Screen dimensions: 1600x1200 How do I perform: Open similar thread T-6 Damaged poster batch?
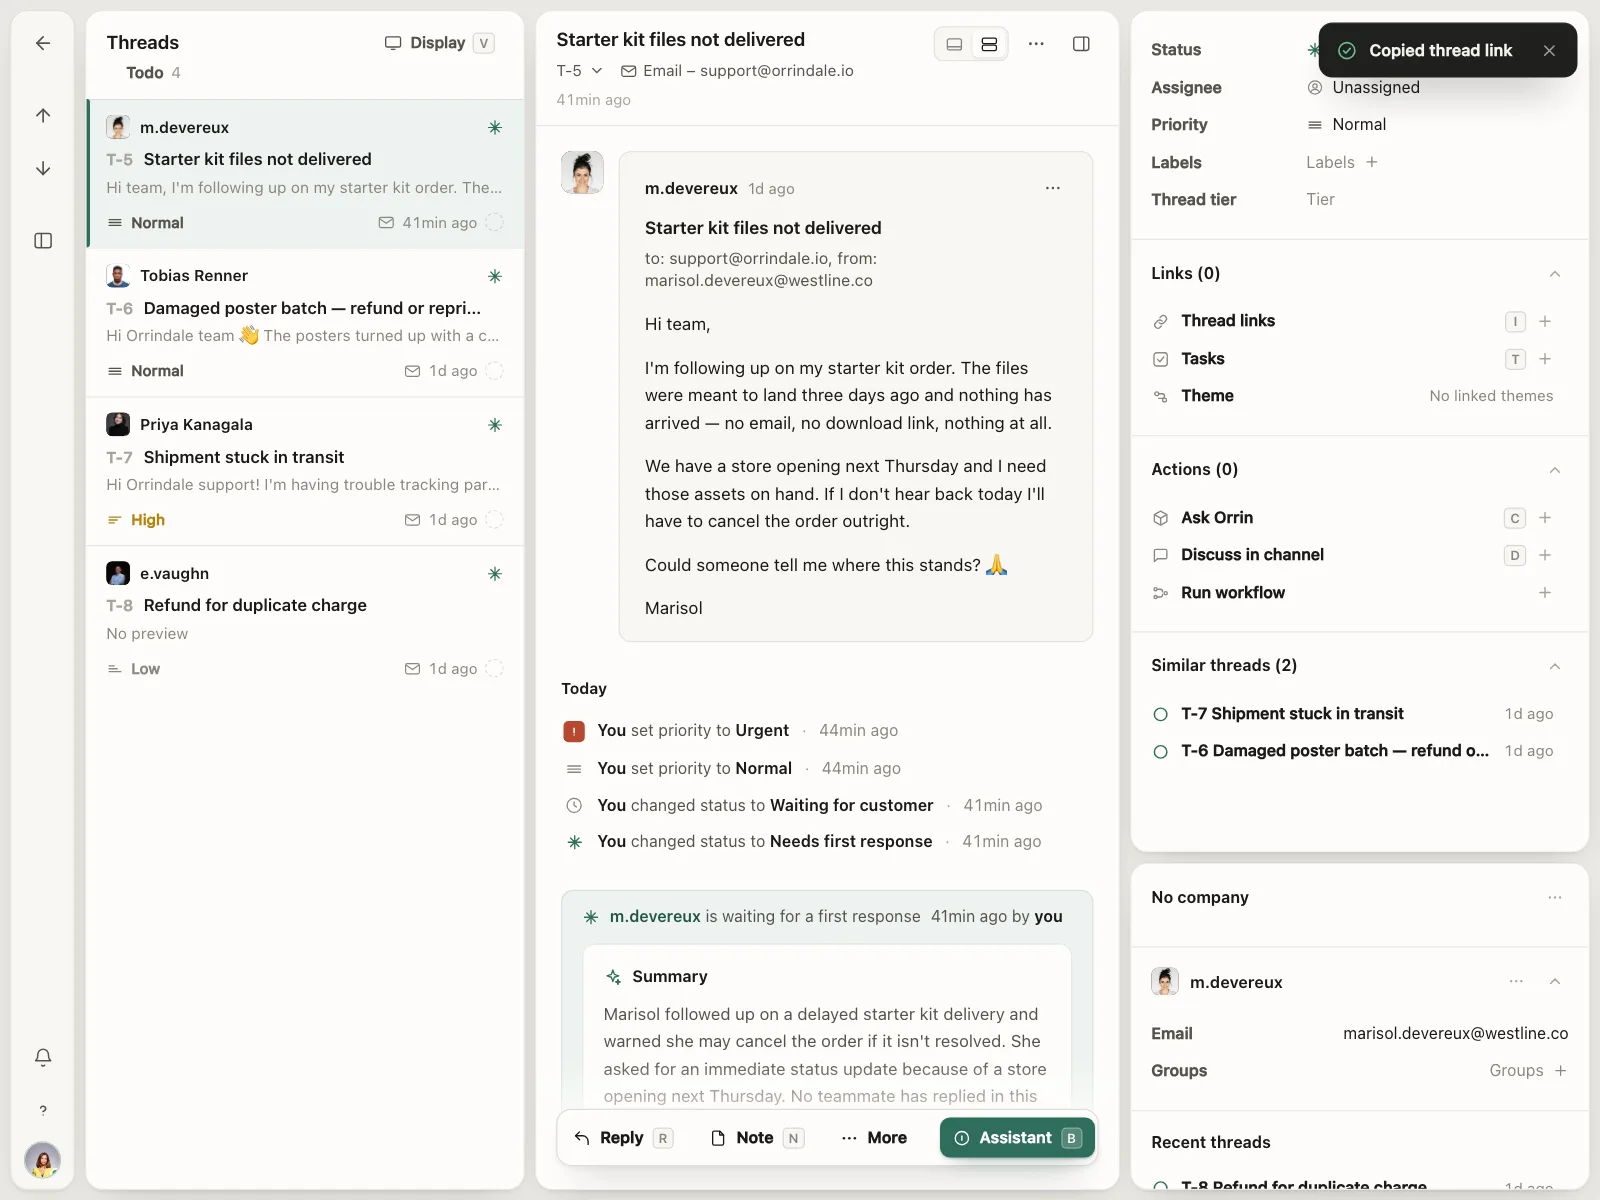click(x=1353, y=751)
